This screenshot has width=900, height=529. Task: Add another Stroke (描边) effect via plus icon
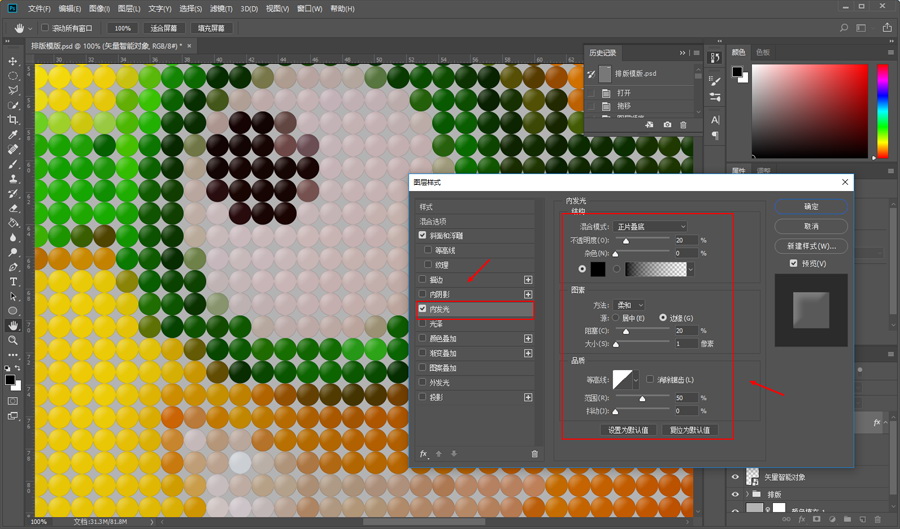528,279
